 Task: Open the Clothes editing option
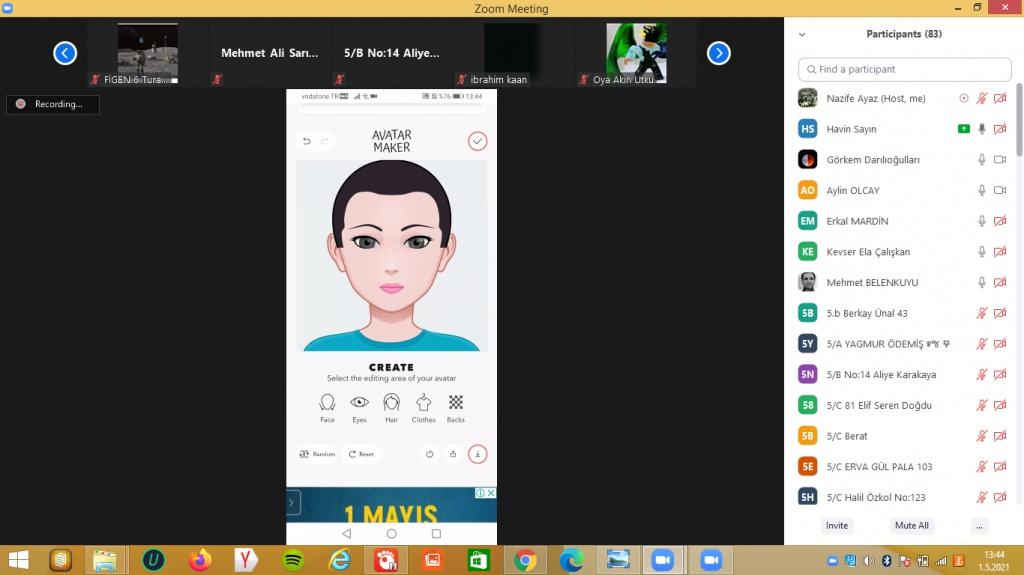pyautogui.click(x=424, y=406)
